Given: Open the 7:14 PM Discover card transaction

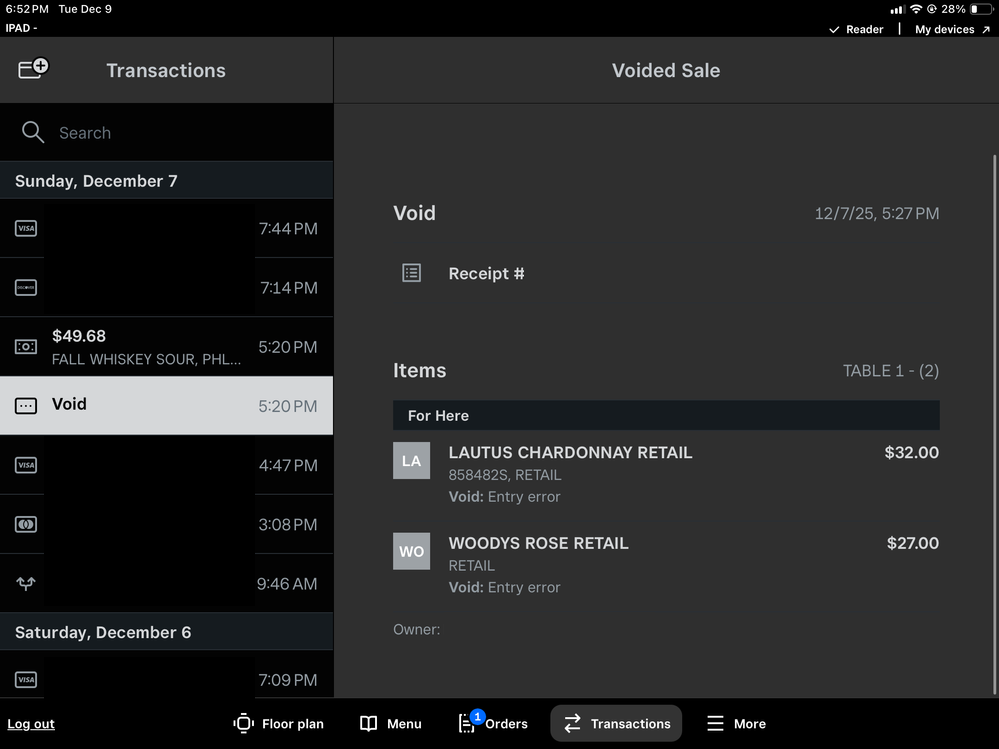Looking at the screenshot, I should [x=166, y=288].
